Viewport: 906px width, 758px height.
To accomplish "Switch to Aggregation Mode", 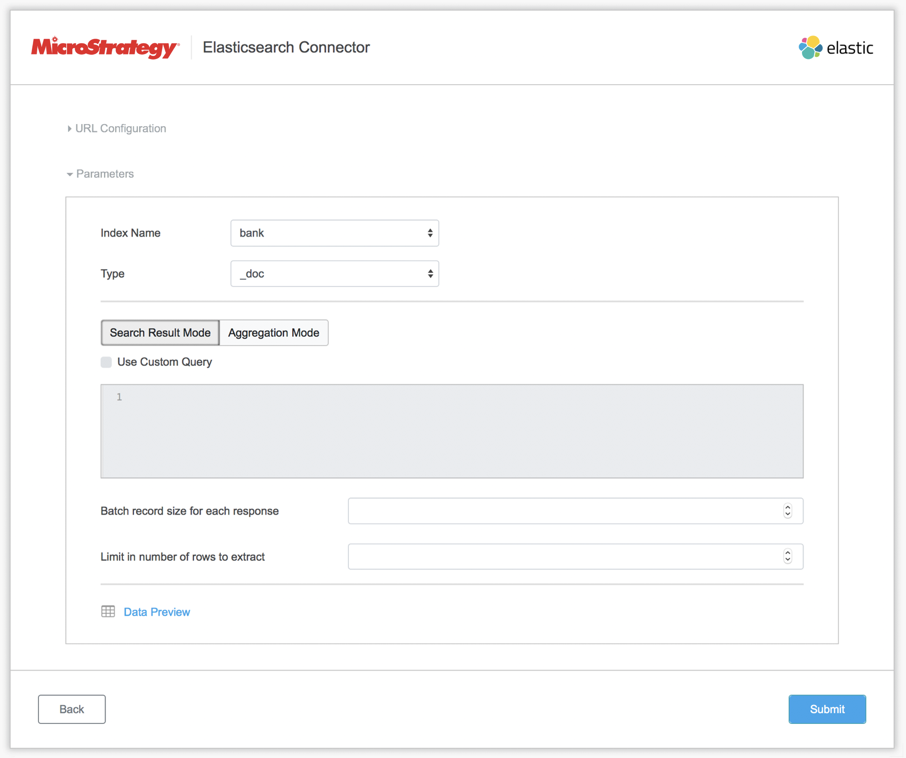I will coord(273,333).
